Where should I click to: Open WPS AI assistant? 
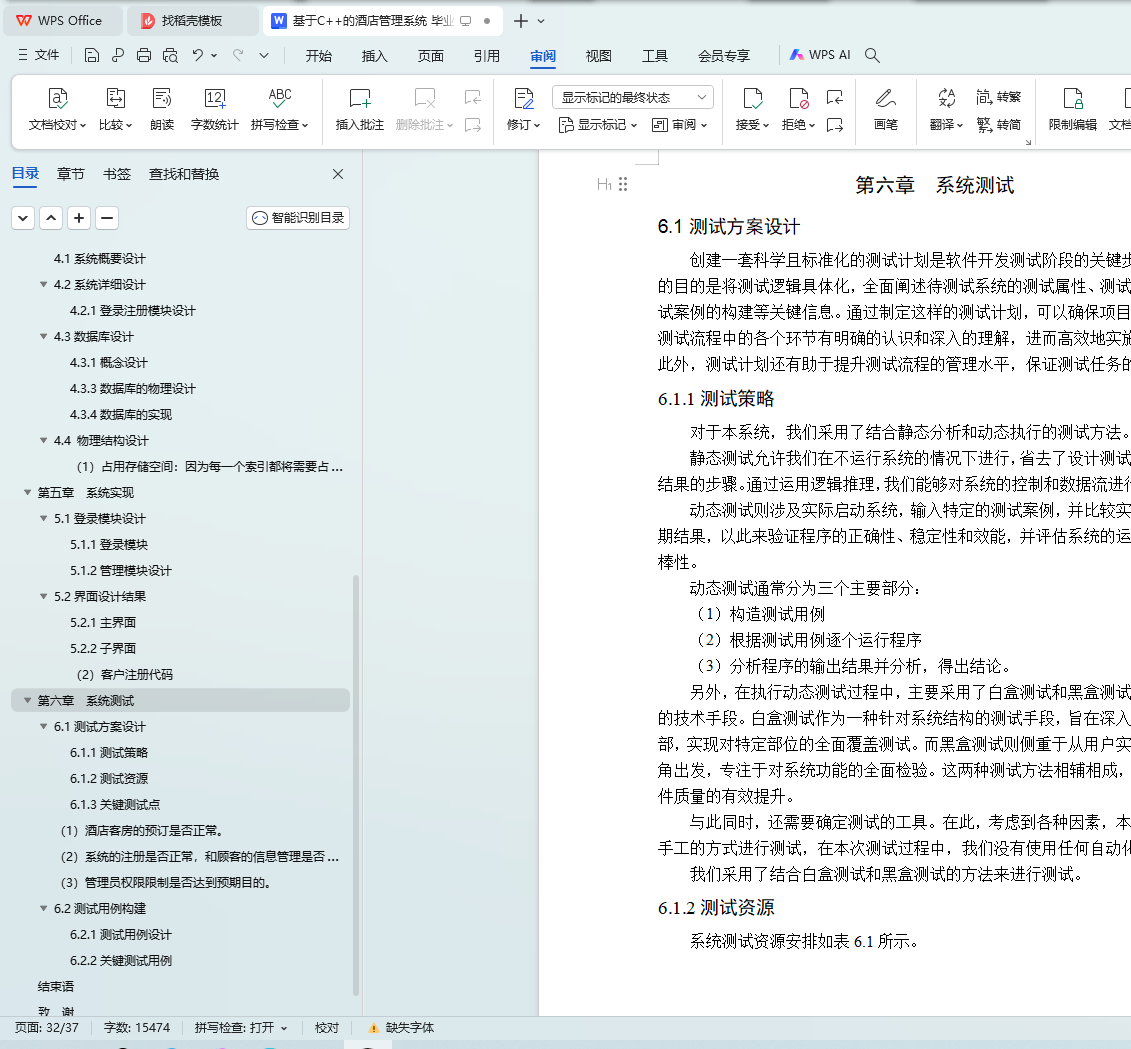(820, 55)
